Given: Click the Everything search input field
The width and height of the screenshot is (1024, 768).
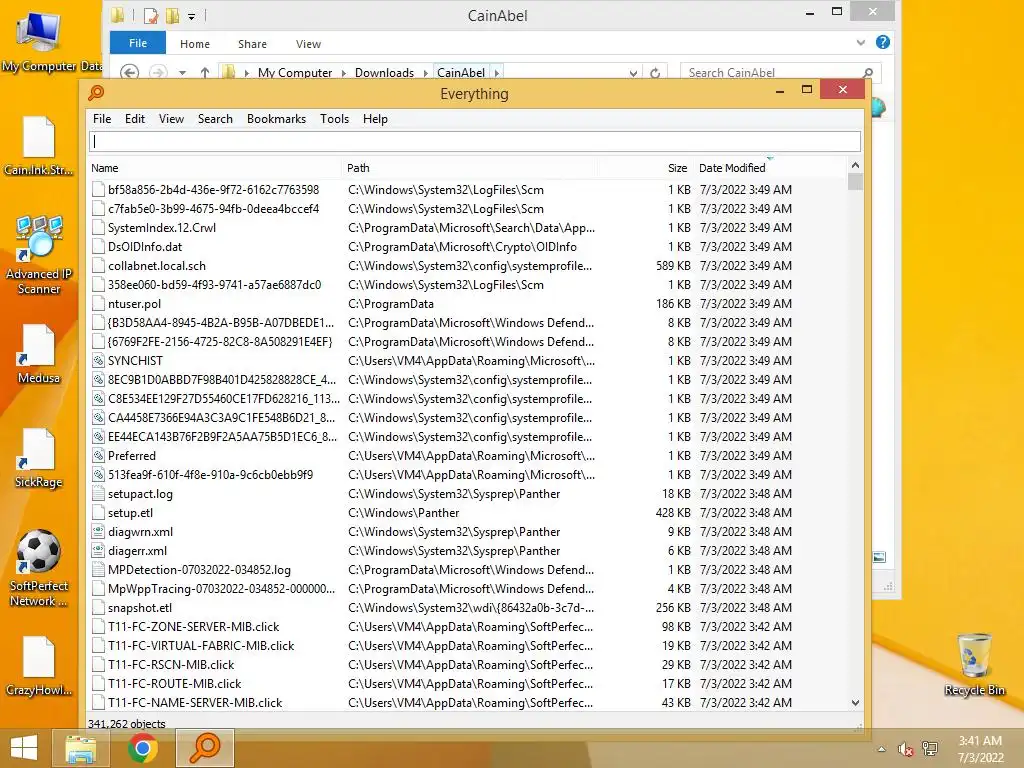Looking at the screenshot, I should pyautogui.click(x=475, y=142).
